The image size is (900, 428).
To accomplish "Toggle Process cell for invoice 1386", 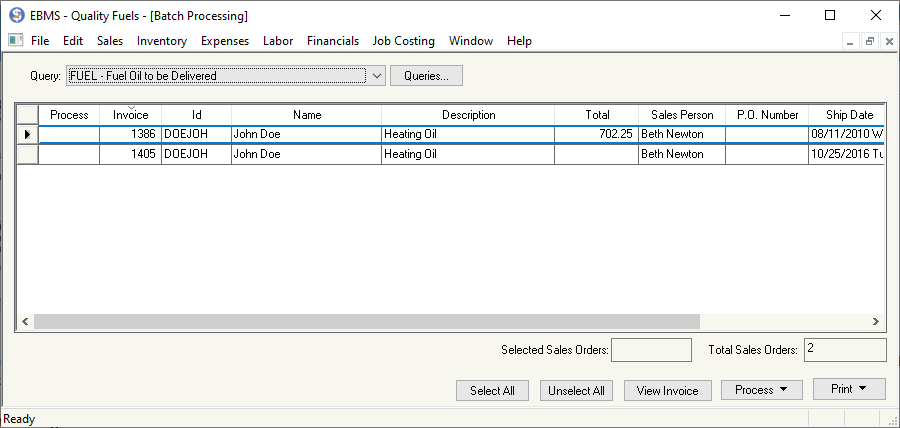I will pos(69,134).
